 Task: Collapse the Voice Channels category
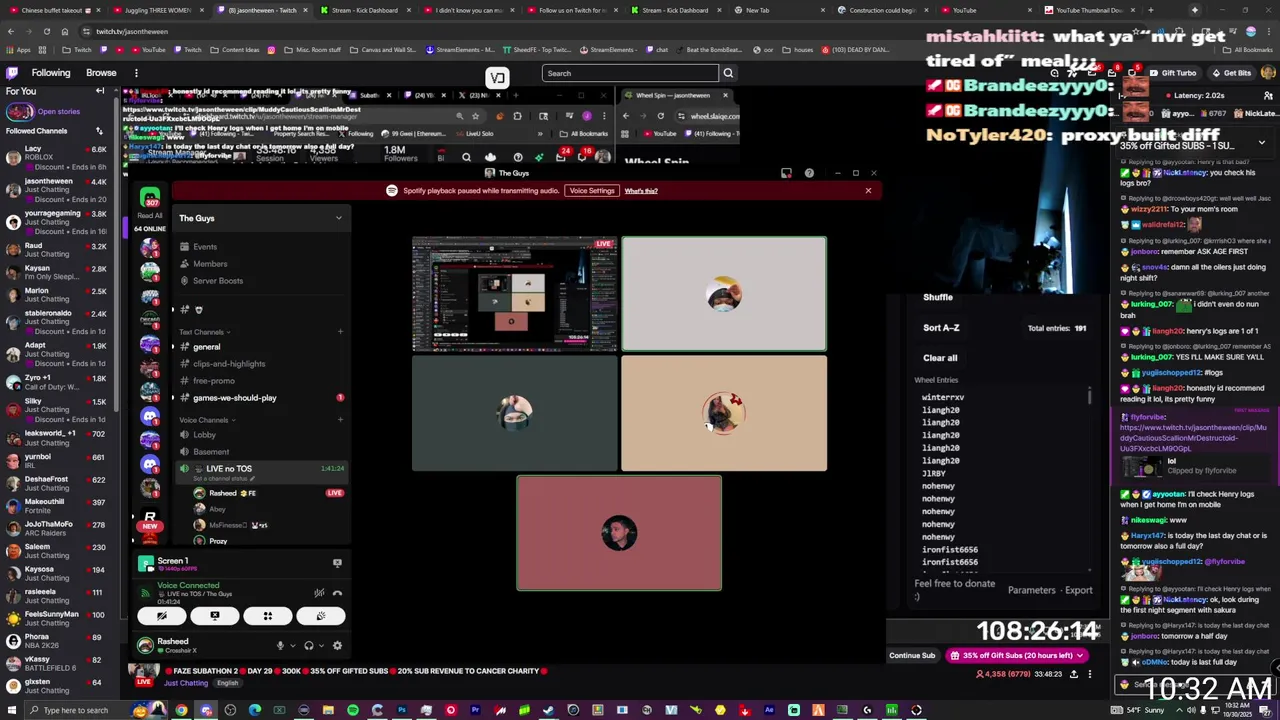click(x=206, y=420)
